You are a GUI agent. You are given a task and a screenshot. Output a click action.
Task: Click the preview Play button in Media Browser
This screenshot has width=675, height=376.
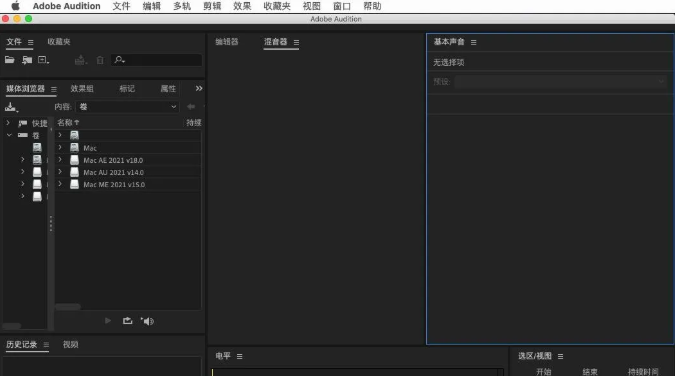[x=108, y=321]
